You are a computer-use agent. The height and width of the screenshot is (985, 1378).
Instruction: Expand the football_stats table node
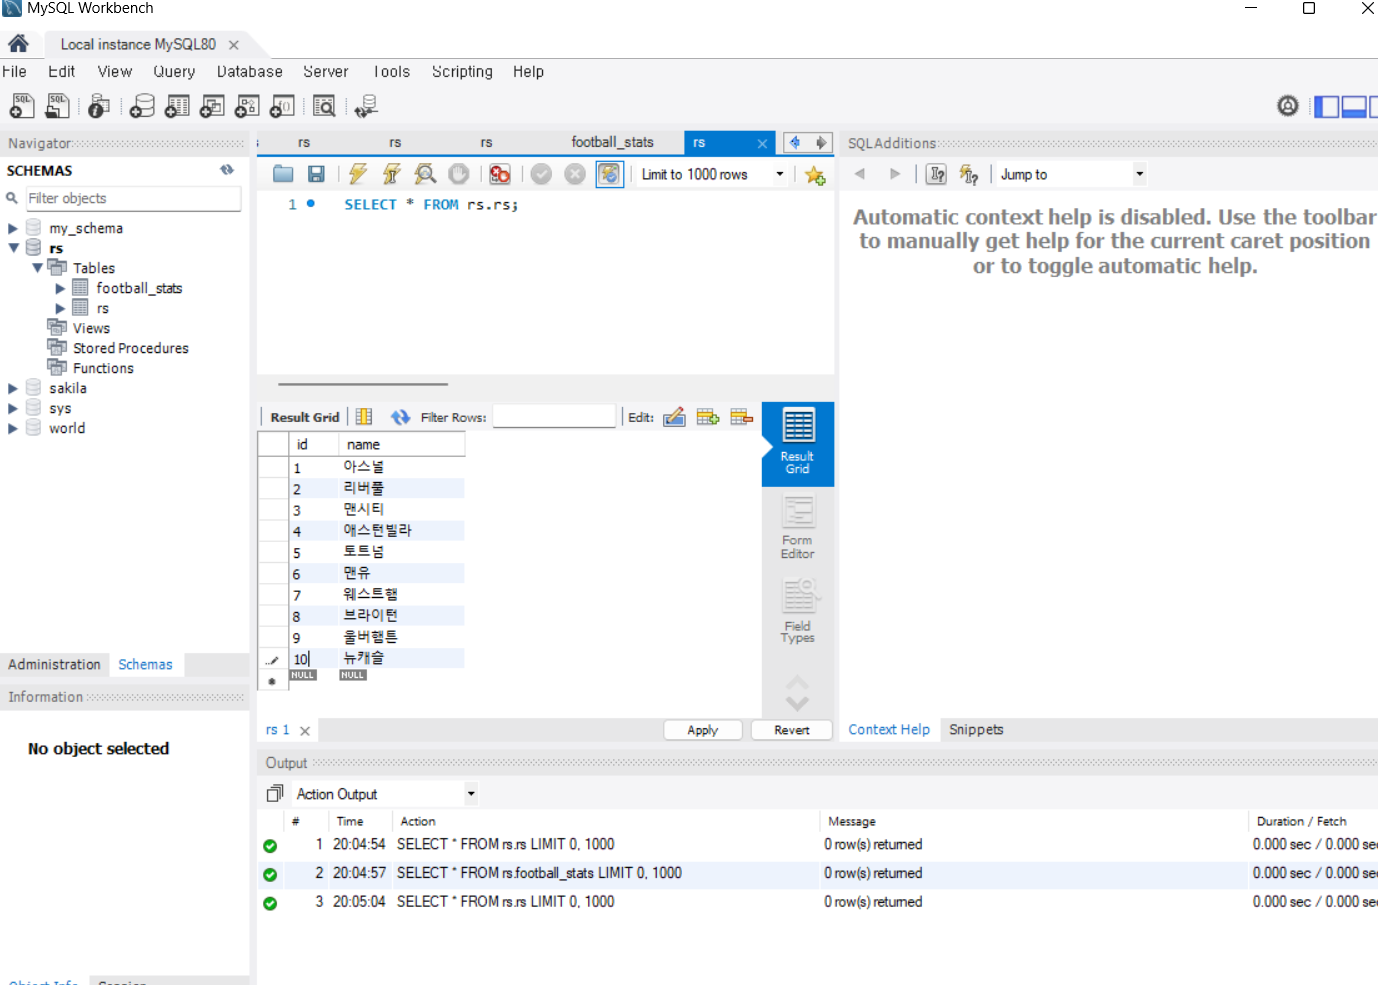tap(60, 288)
